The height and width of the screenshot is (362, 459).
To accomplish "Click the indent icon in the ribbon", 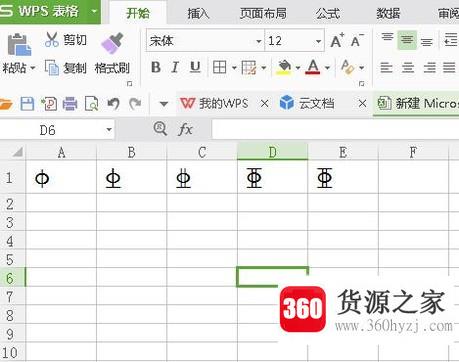I will [451, 40].
